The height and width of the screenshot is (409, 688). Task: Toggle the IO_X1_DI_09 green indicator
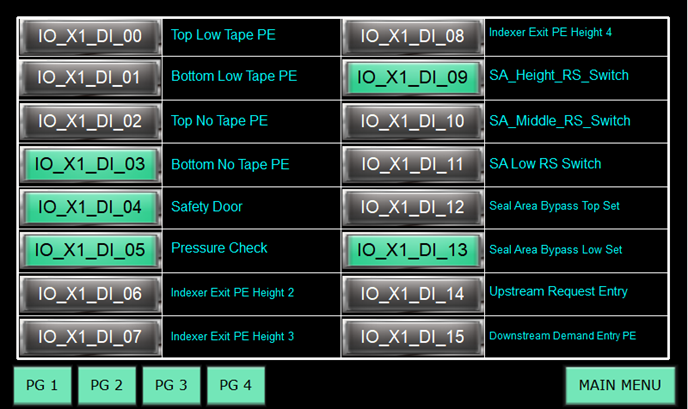pyautogui.click(x=412, y=77)
